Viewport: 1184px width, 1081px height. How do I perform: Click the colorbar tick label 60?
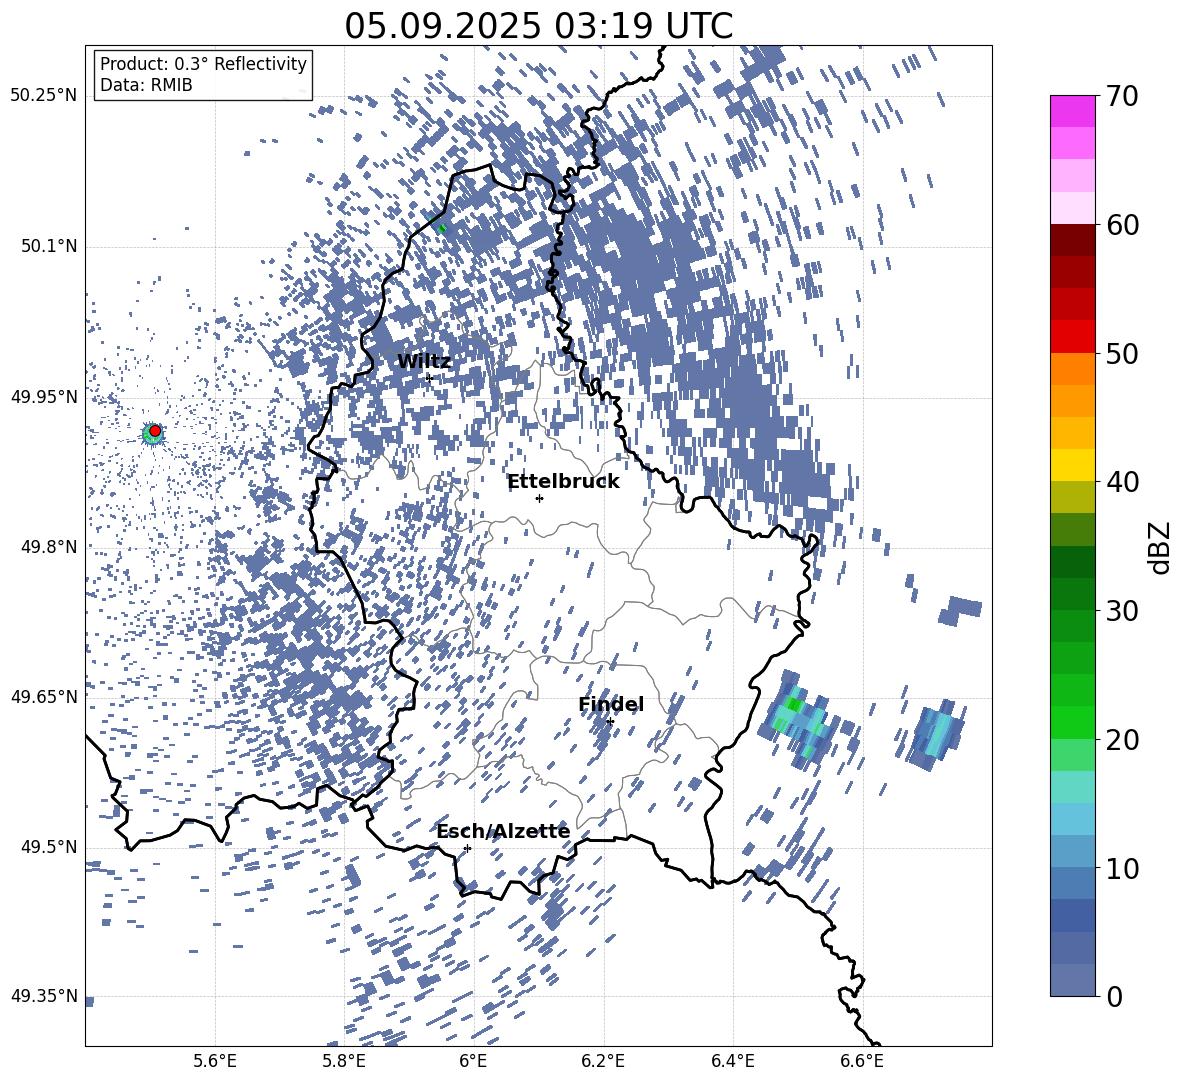pos(1122,225)
